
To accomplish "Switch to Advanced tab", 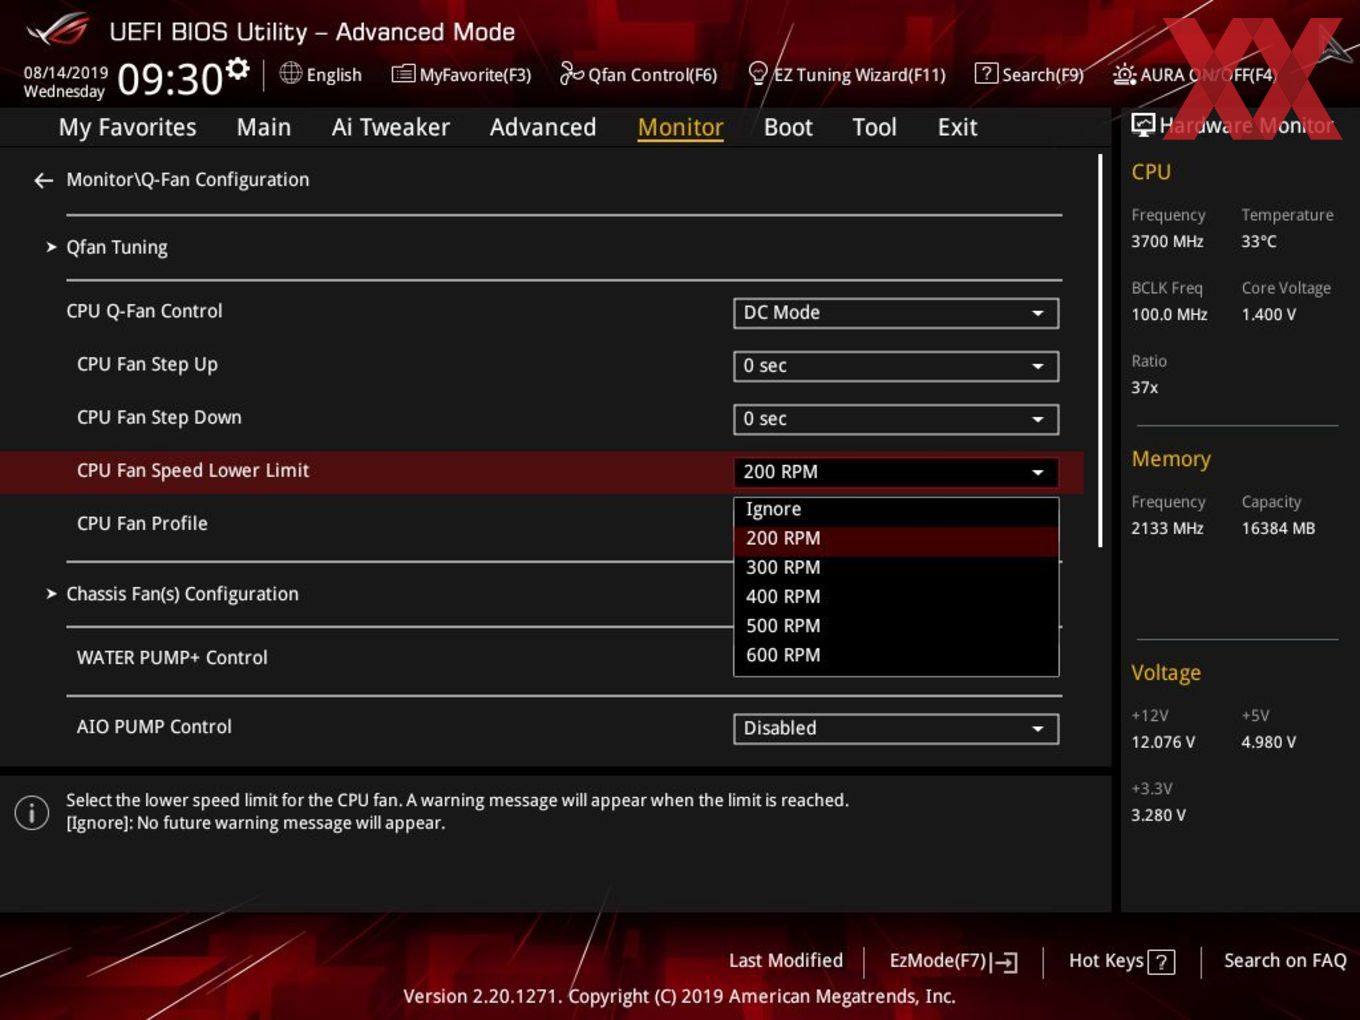I will coord(543,127).
